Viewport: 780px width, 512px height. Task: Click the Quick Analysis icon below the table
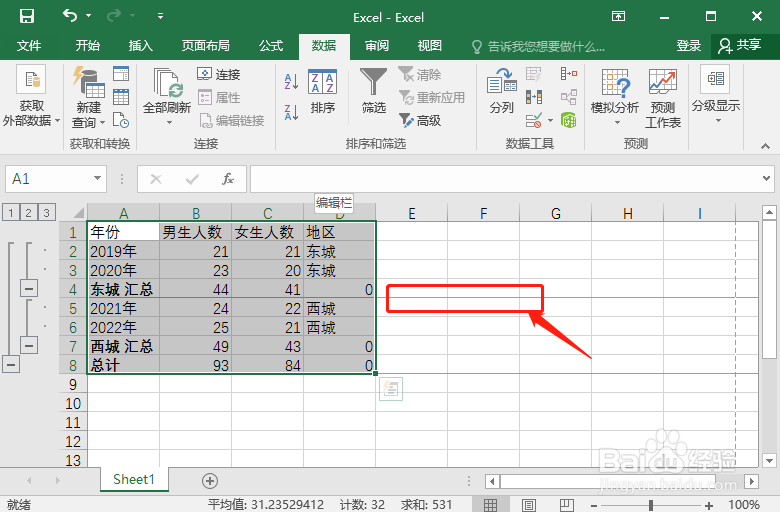pyautogui.click(x=391, y=389)
